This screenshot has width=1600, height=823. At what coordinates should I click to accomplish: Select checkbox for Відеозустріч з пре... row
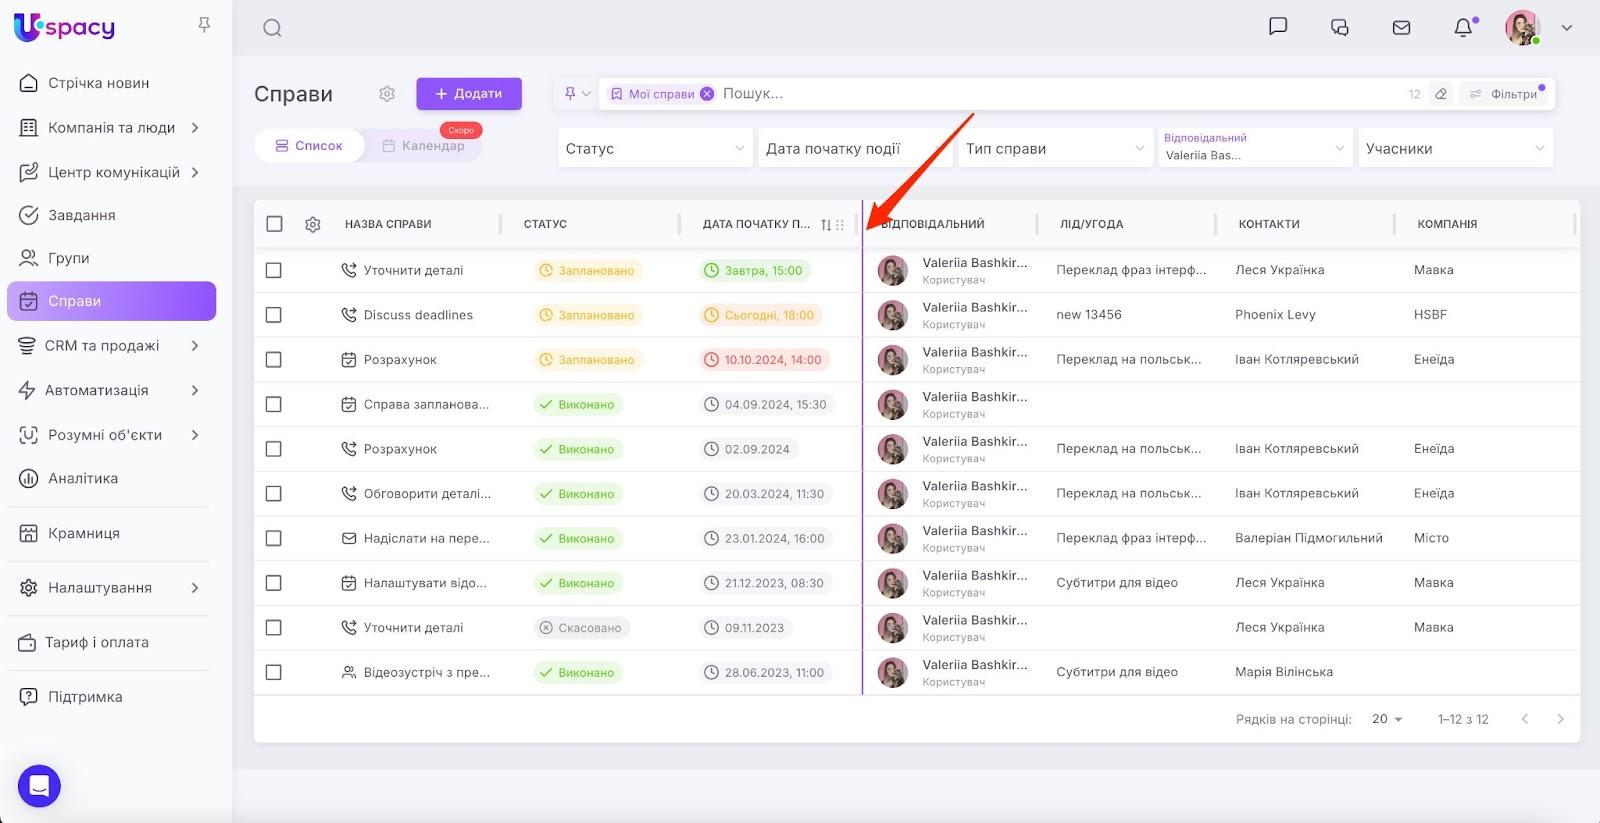[x=274, y=672]
